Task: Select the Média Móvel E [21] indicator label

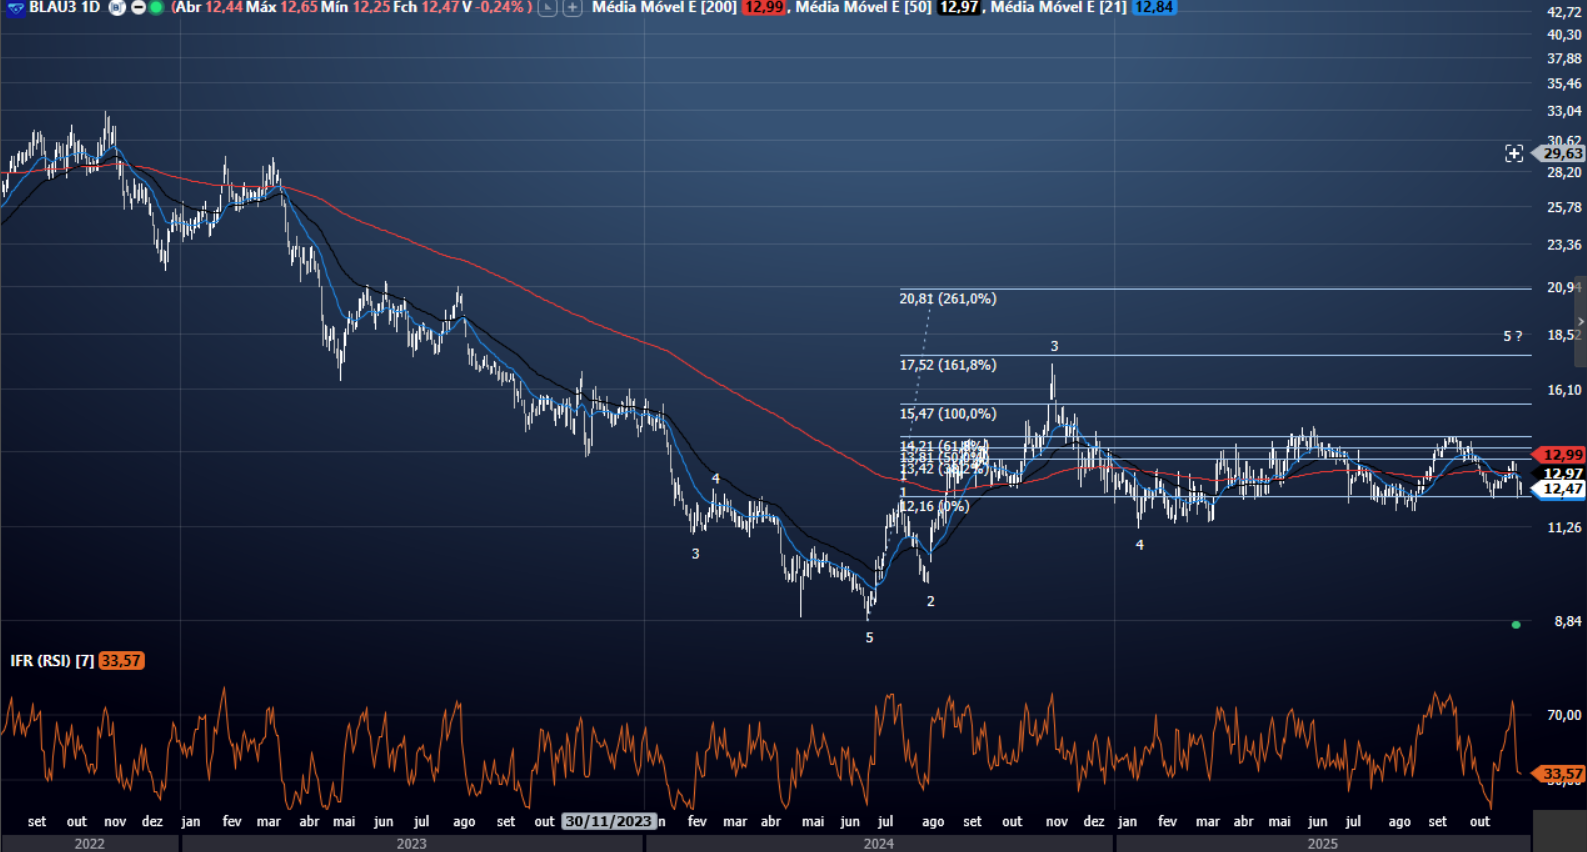Action: coord(1058,7)
